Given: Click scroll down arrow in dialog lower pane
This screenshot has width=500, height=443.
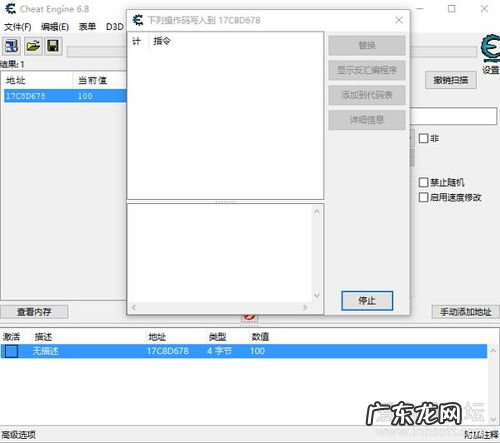Looking at the screenshot, I should [317, 295].
